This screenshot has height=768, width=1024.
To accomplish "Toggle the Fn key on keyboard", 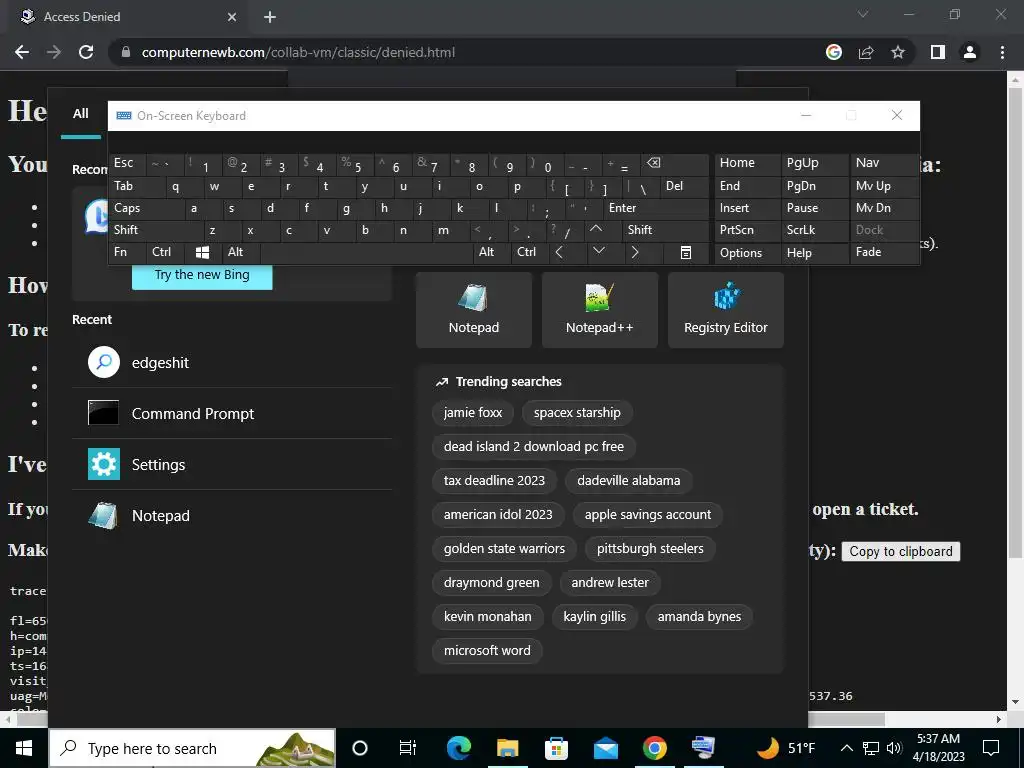I will pyautogui.click(x=128, y=252).
